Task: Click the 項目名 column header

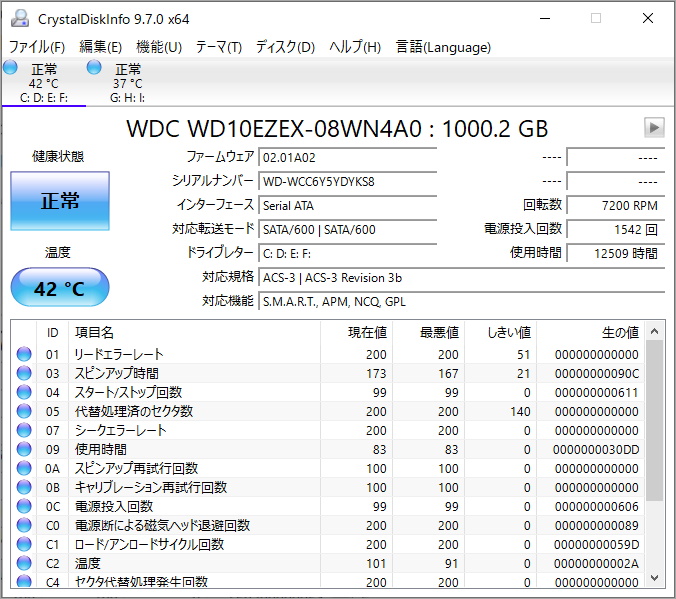Action: tap(194, 332)
